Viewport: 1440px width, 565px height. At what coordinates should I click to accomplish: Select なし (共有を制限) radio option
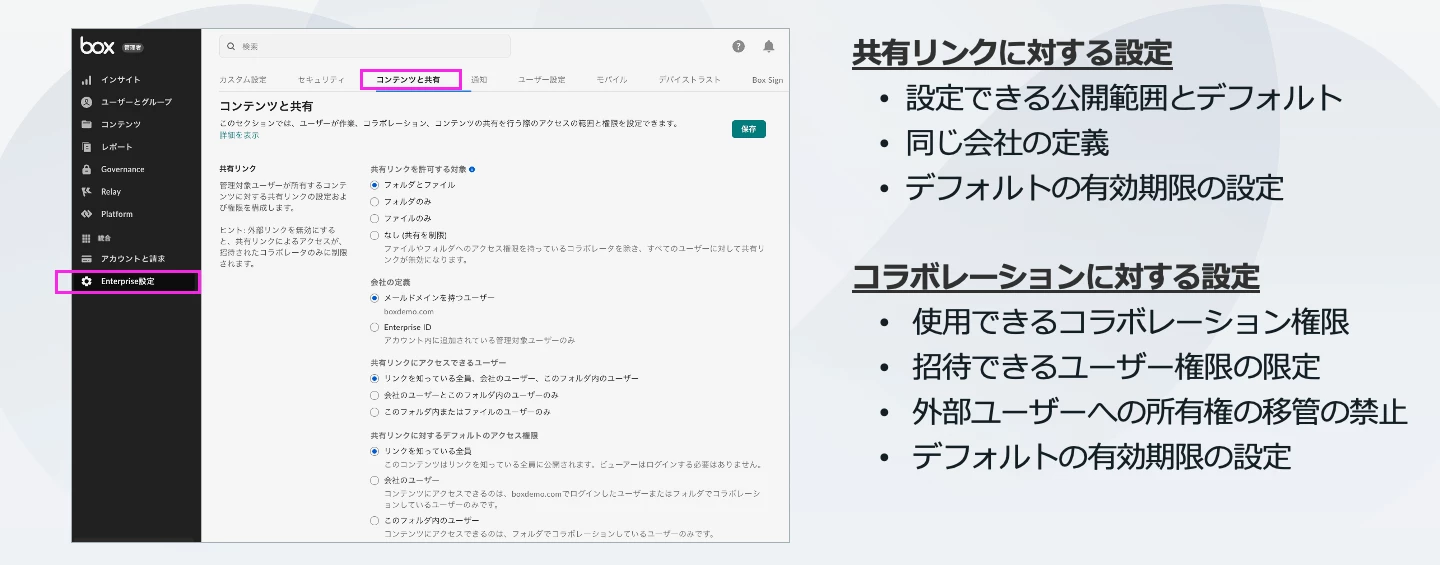click(x=375, y=235)
